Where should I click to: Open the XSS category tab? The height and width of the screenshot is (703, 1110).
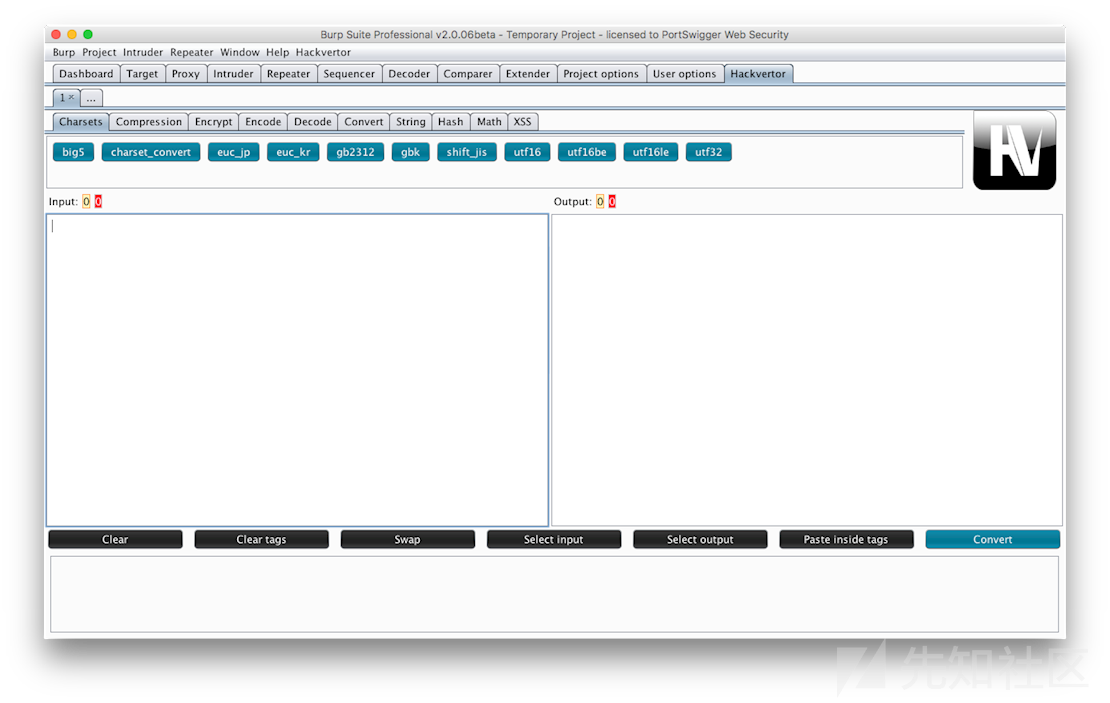pos(522,122)
